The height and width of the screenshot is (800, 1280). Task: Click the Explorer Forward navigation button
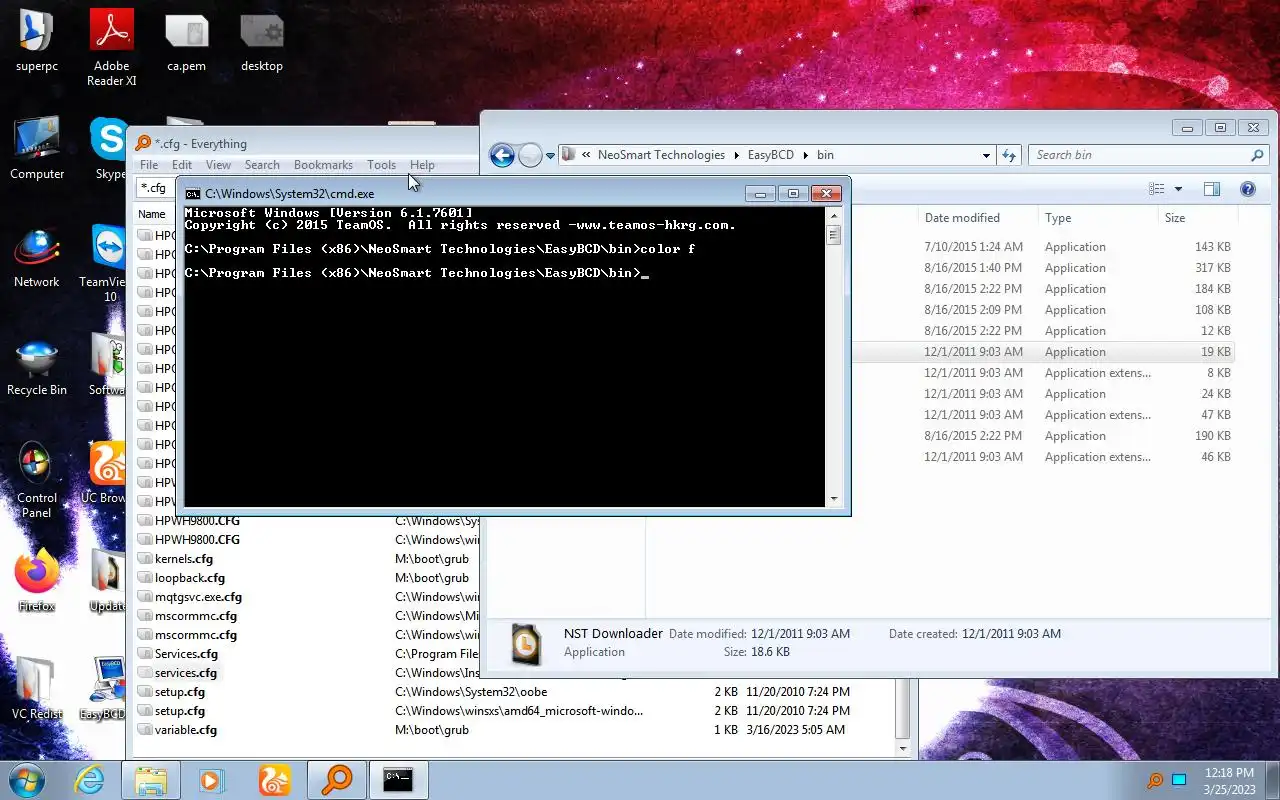click(x=530, y=155)
